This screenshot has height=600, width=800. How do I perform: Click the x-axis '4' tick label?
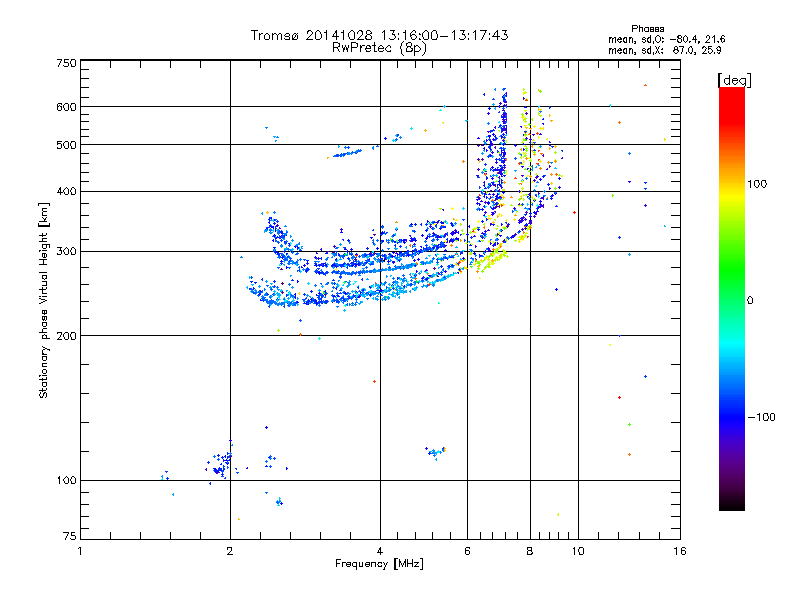380,551
